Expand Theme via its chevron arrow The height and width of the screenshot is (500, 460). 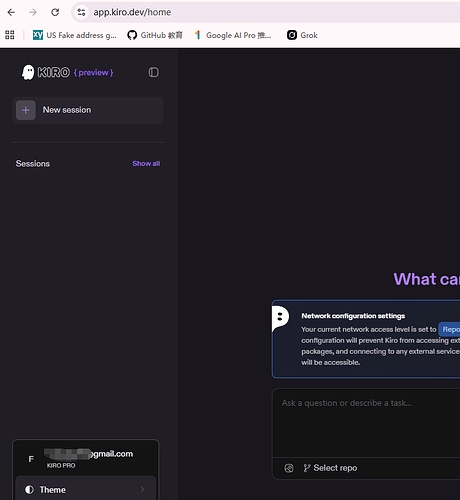pyautogui.click(x=142, y=490)
